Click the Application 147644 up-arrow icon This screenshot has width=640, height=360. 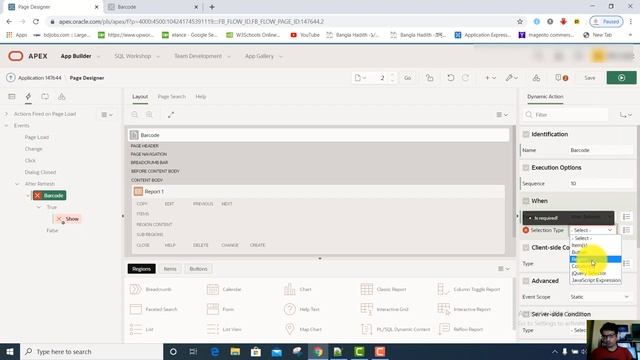11,78
